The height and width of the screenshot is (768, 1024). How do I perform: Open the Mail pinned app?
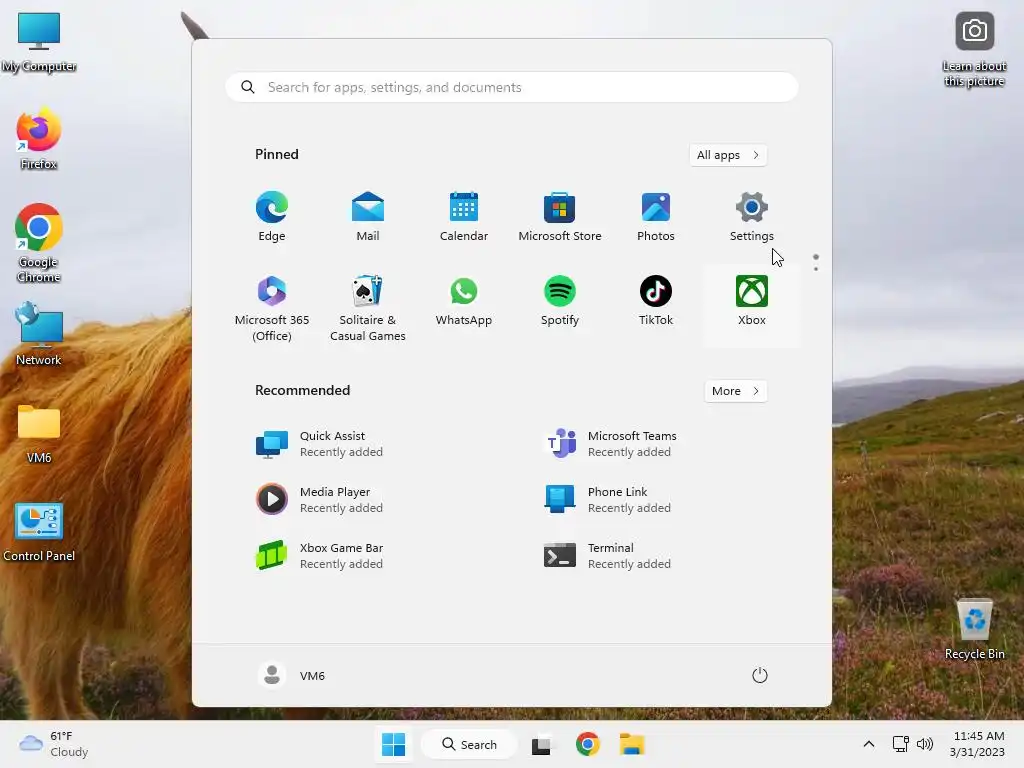point(368,217)
